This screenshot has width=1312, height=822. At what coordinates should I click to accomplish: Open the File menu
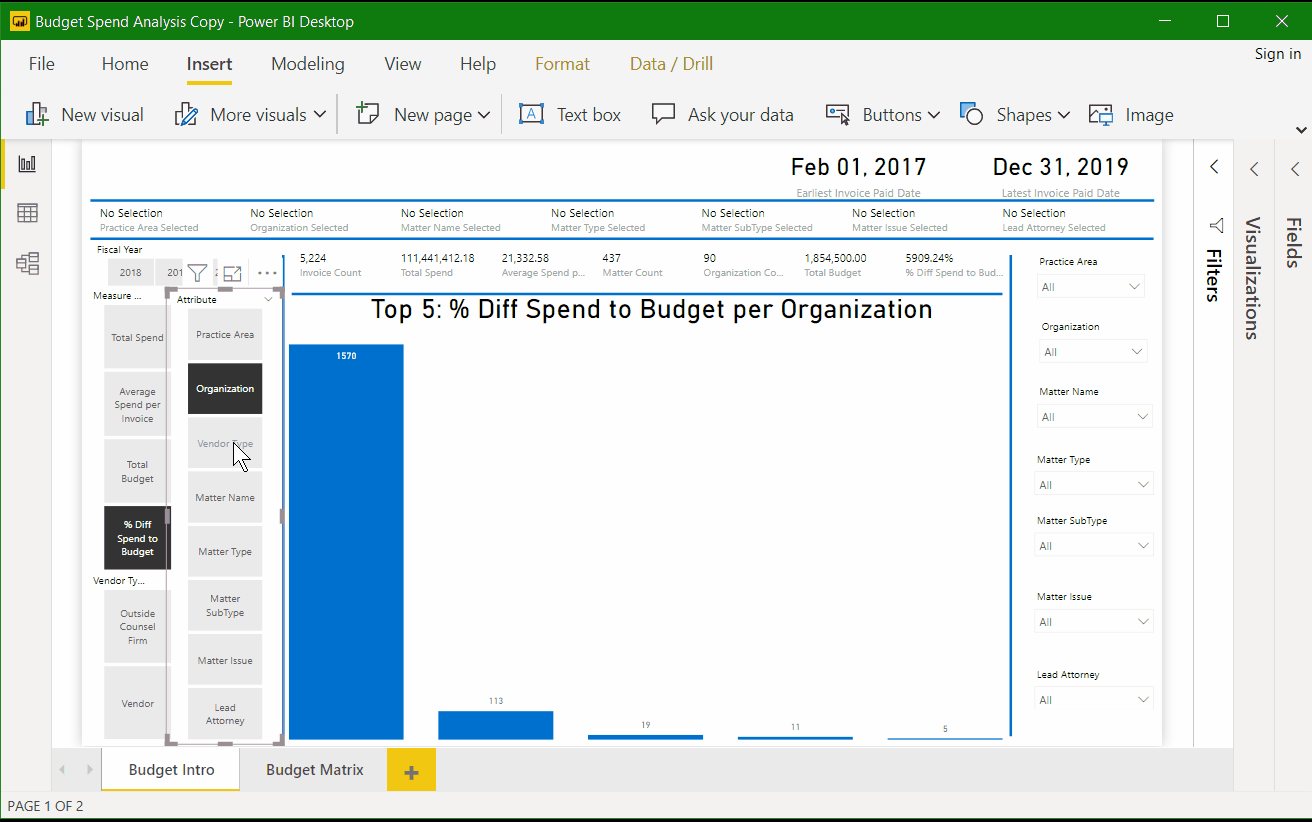(x=42, y=64)
